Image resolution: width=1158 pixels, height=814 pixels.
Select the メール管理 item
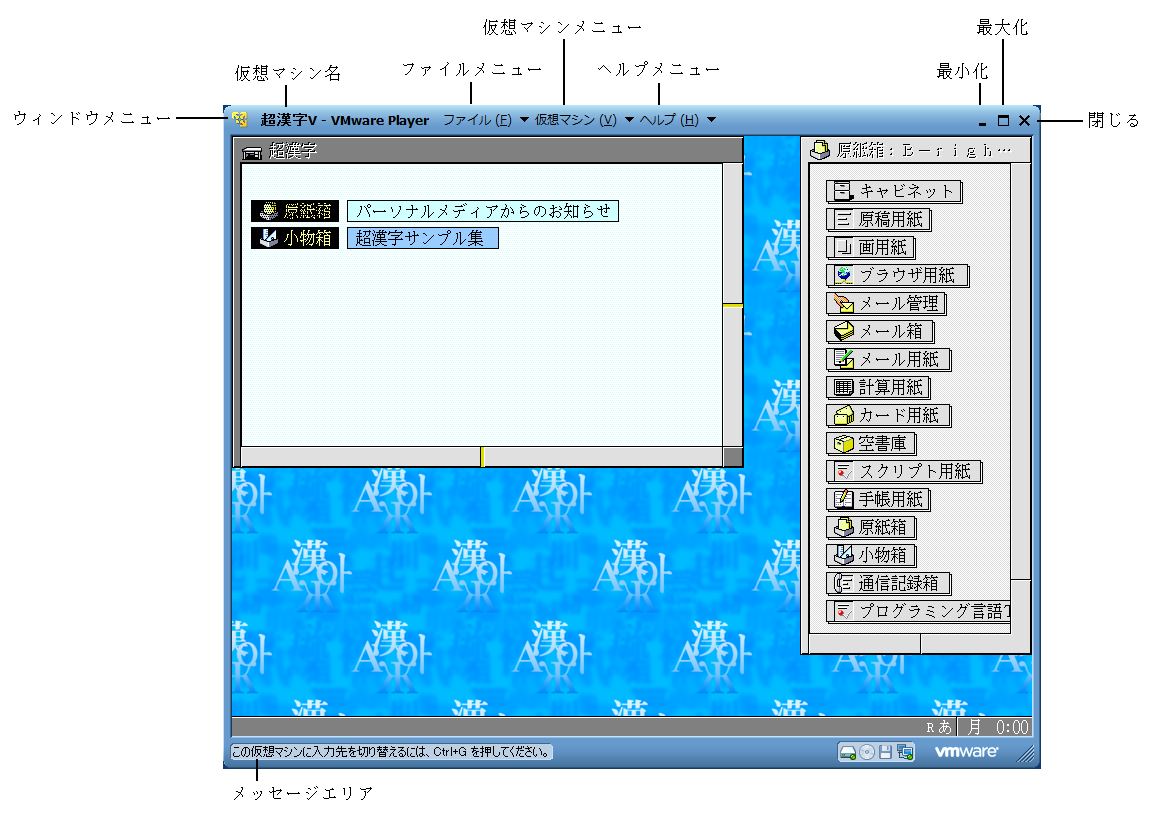pos(886,304)
